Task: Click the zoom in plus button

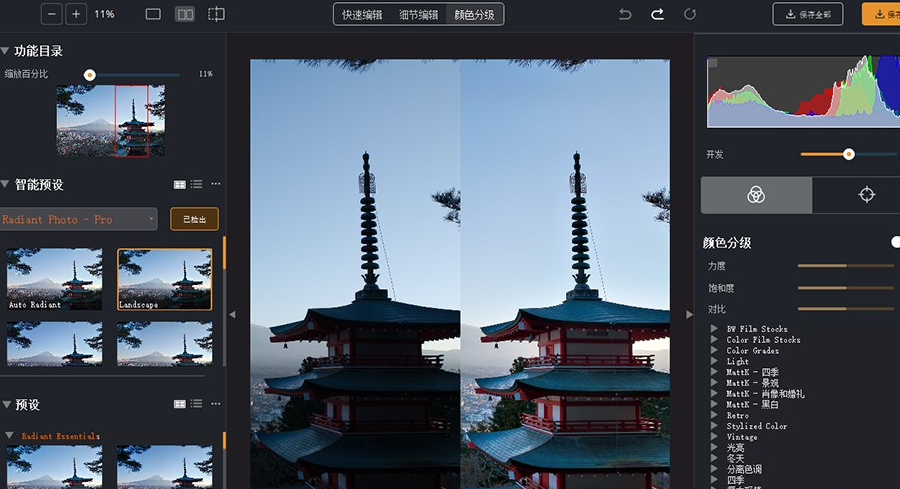Action: click(x=76, y=14)
